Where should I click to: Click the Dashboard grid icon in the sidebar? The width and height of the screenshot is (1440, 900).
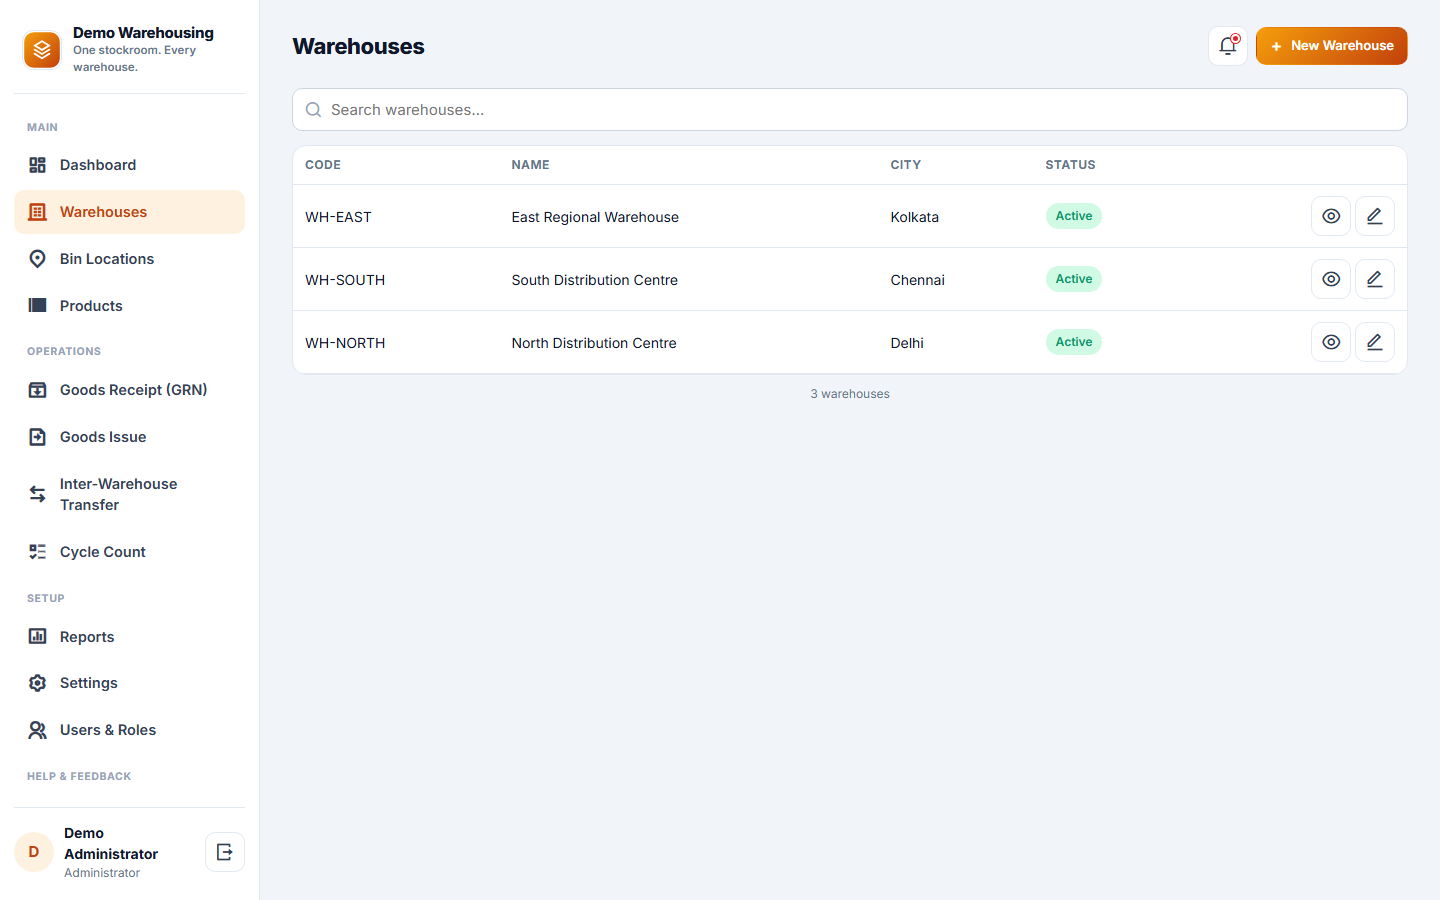coord(38,165)
